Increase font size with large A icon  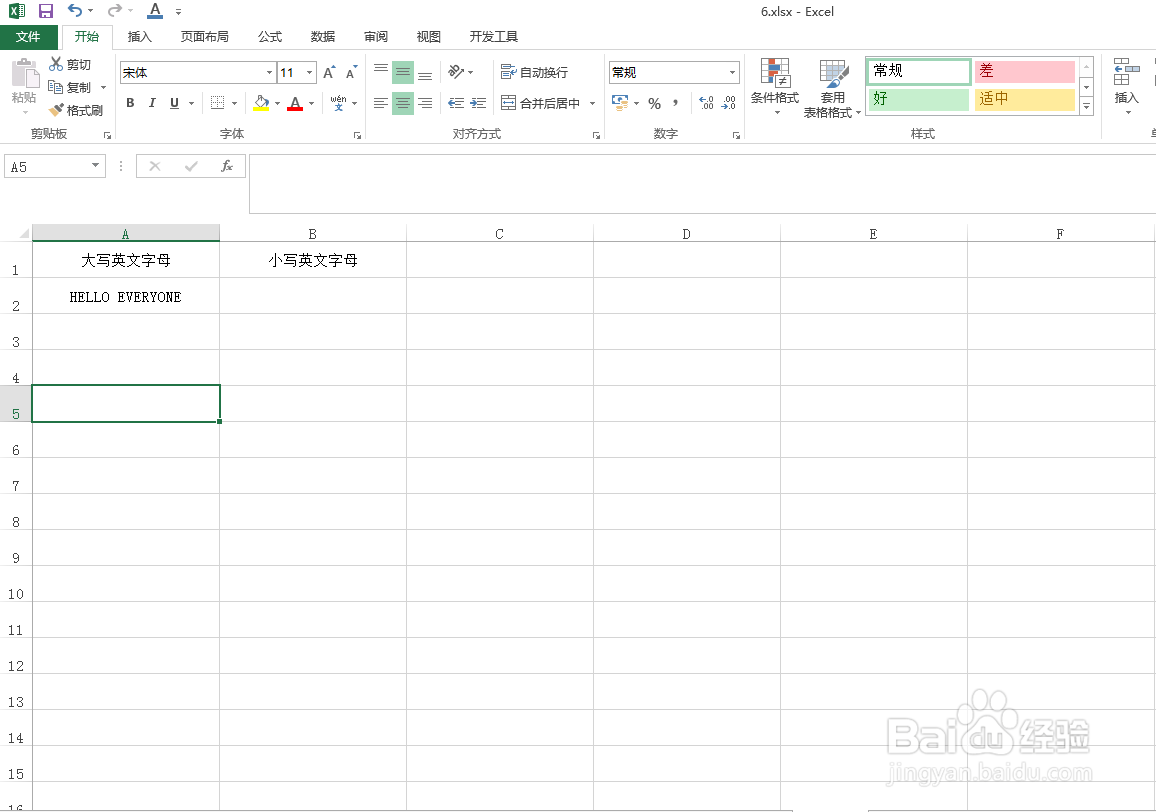[329, 72]
